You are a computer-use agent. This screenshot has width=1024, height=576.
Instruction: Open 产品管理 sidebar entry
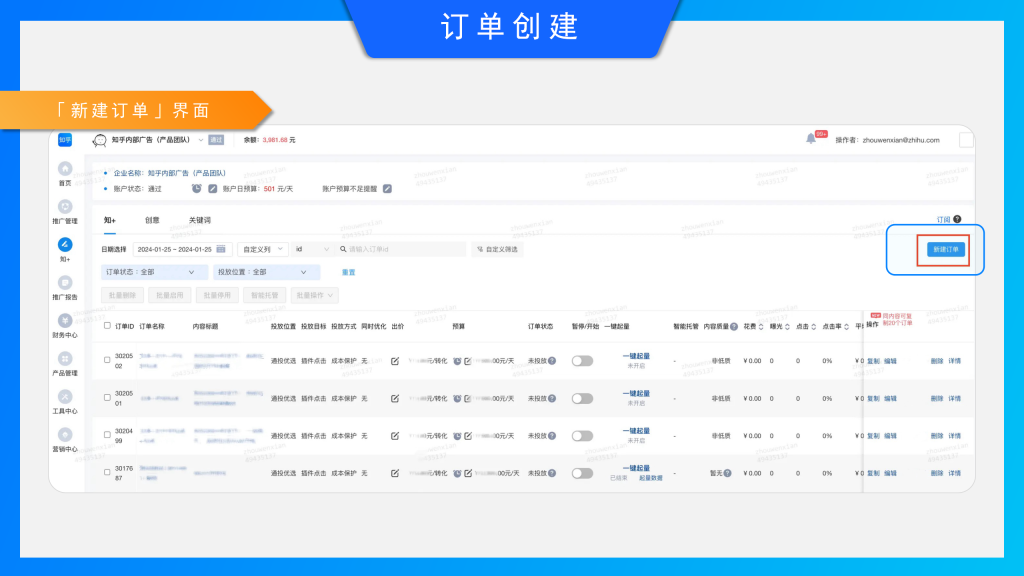coord(65,359)
